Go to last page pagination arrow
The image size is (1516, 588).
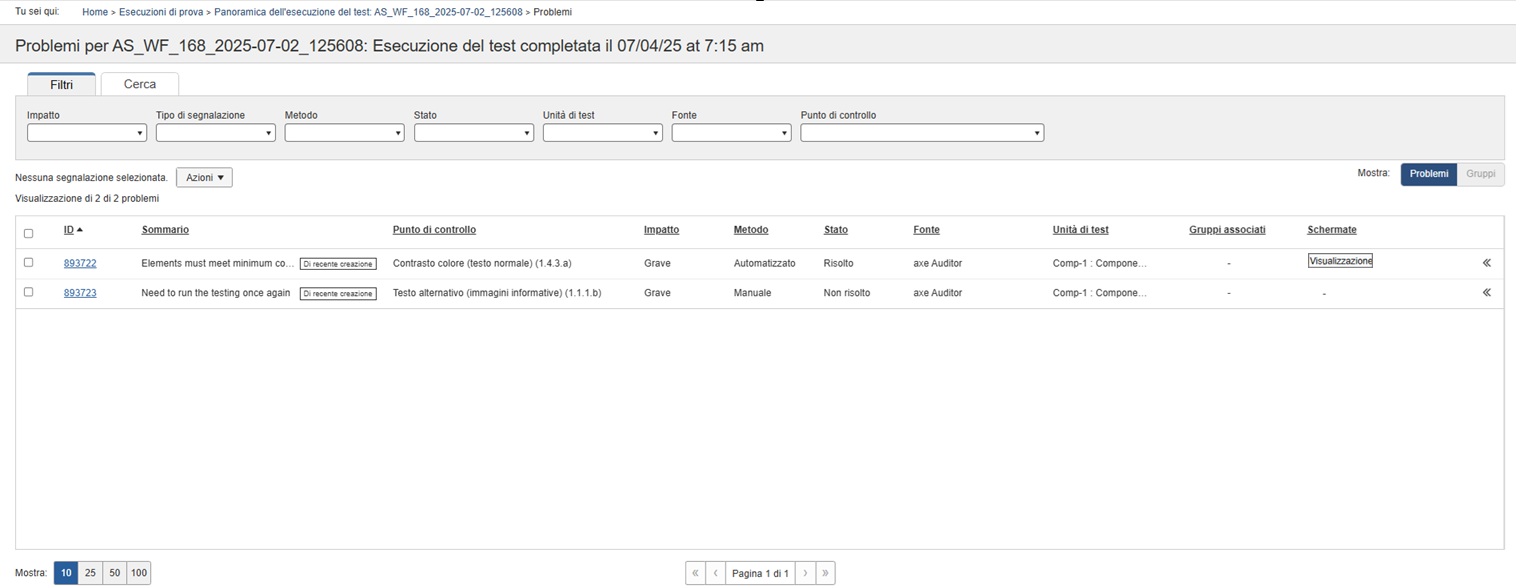[825, 573]
